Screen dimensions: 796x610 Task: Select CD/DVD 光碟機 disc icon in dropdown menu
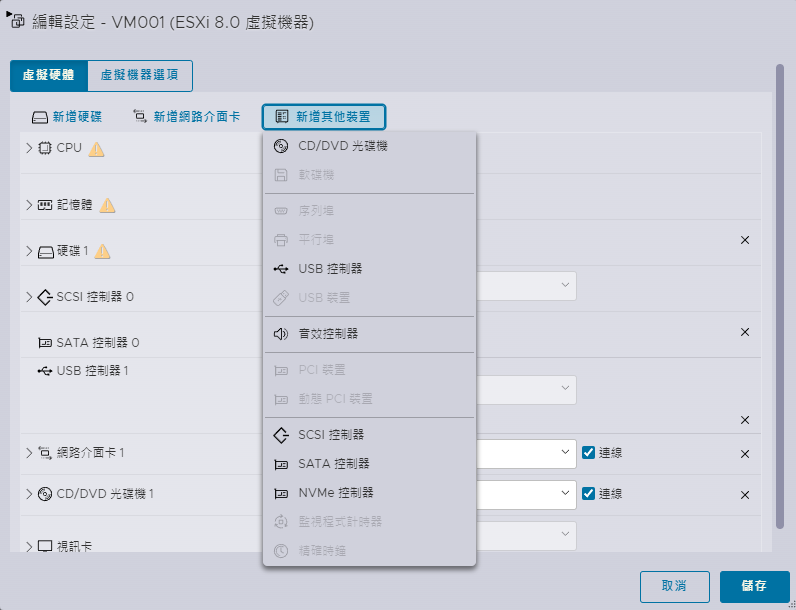[281, 146]
